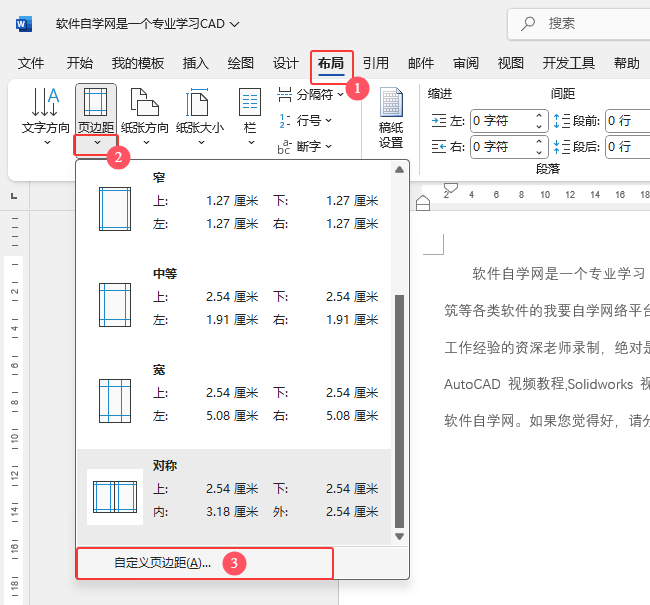Screen dimensions: 650x605
Task: Click document text 软件自学网是一个专业学习
Action: pos(558,274)
